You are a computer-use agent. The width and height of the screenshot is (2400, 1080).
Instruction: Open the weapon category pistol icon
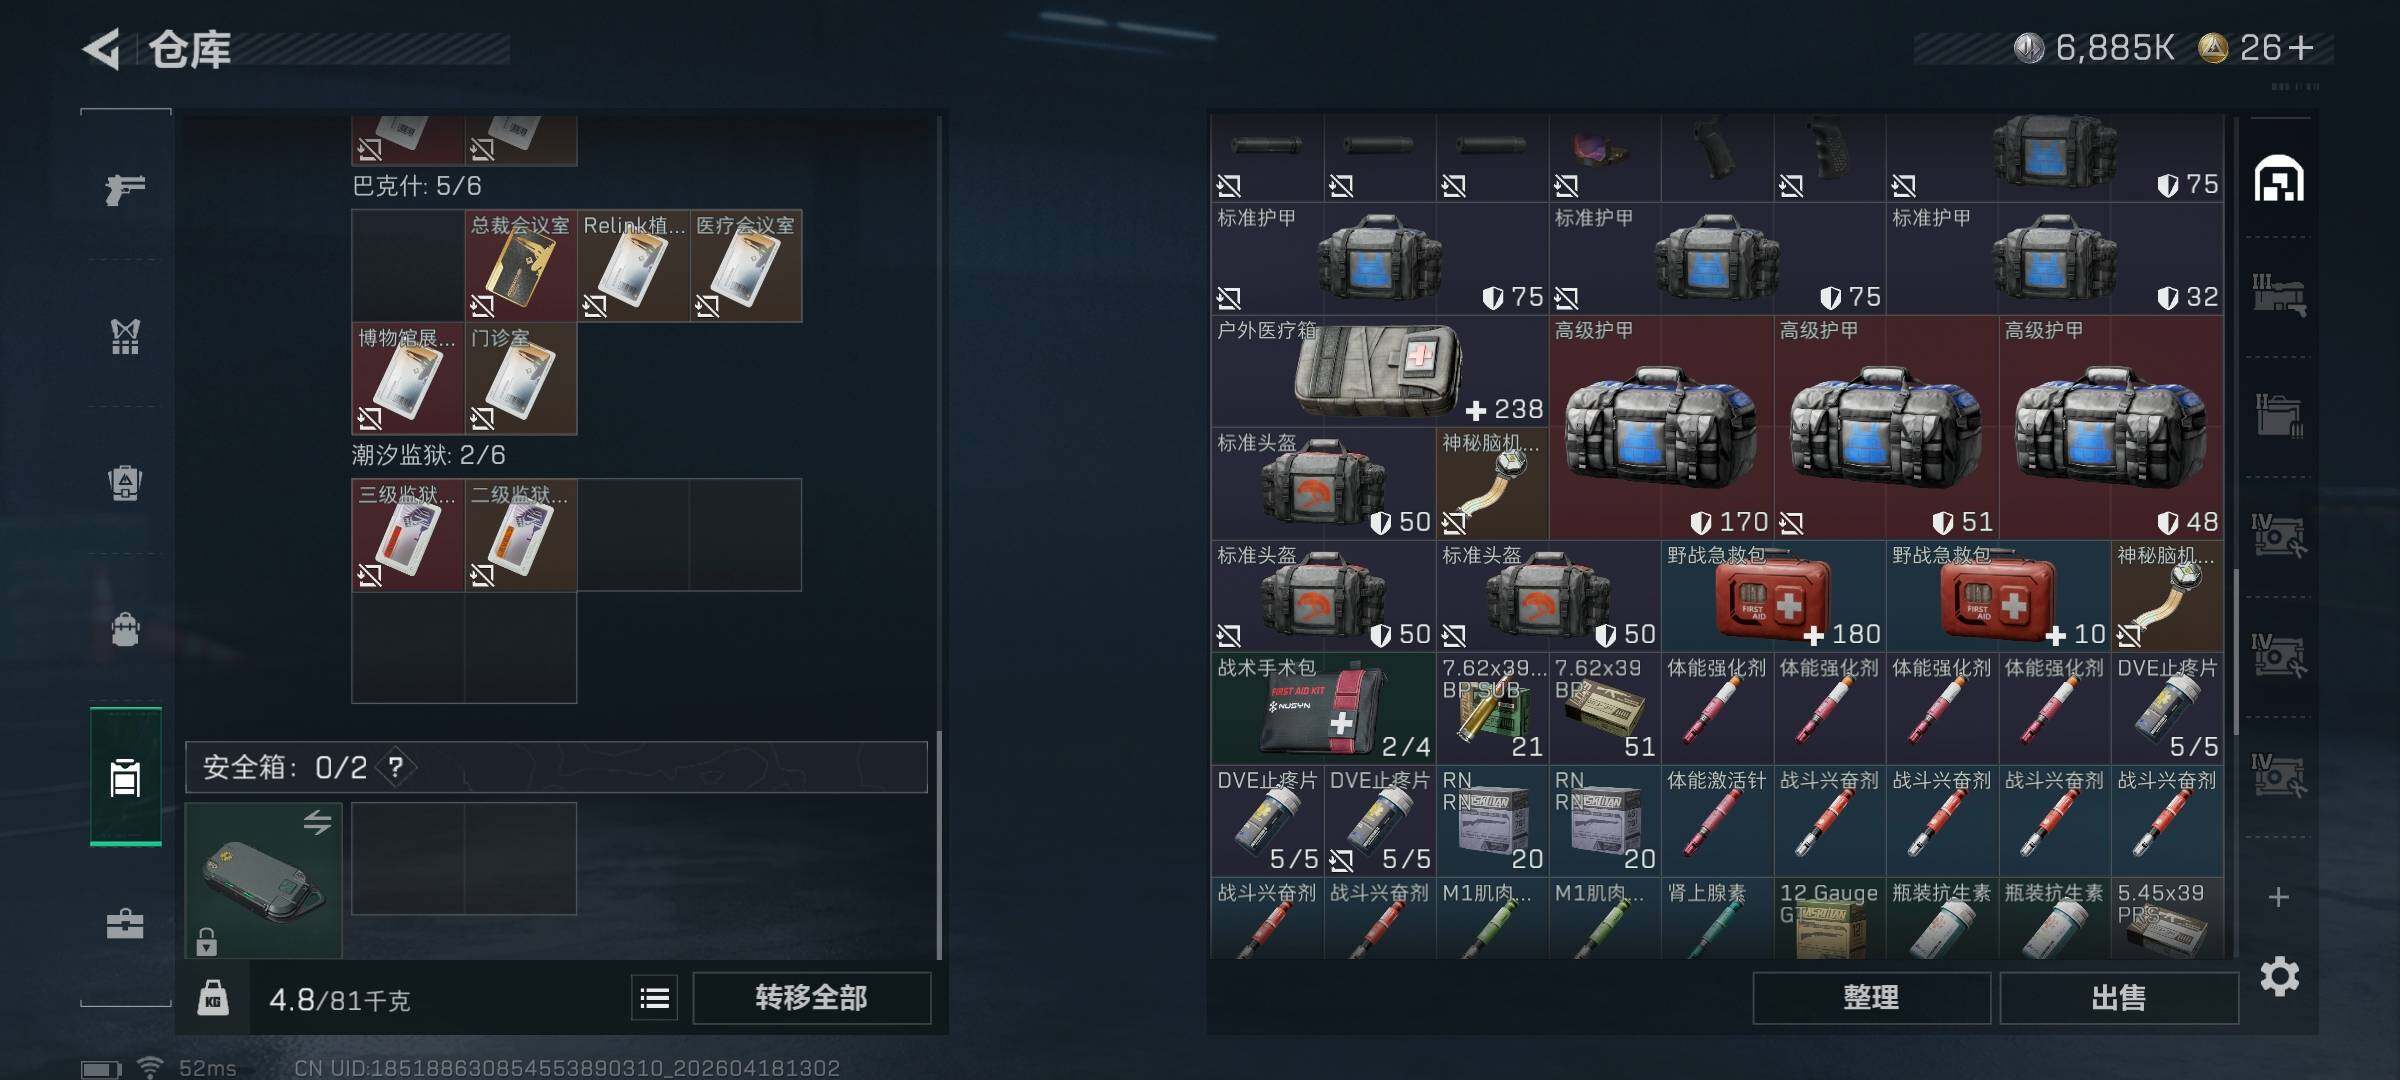tap(125, 189)
